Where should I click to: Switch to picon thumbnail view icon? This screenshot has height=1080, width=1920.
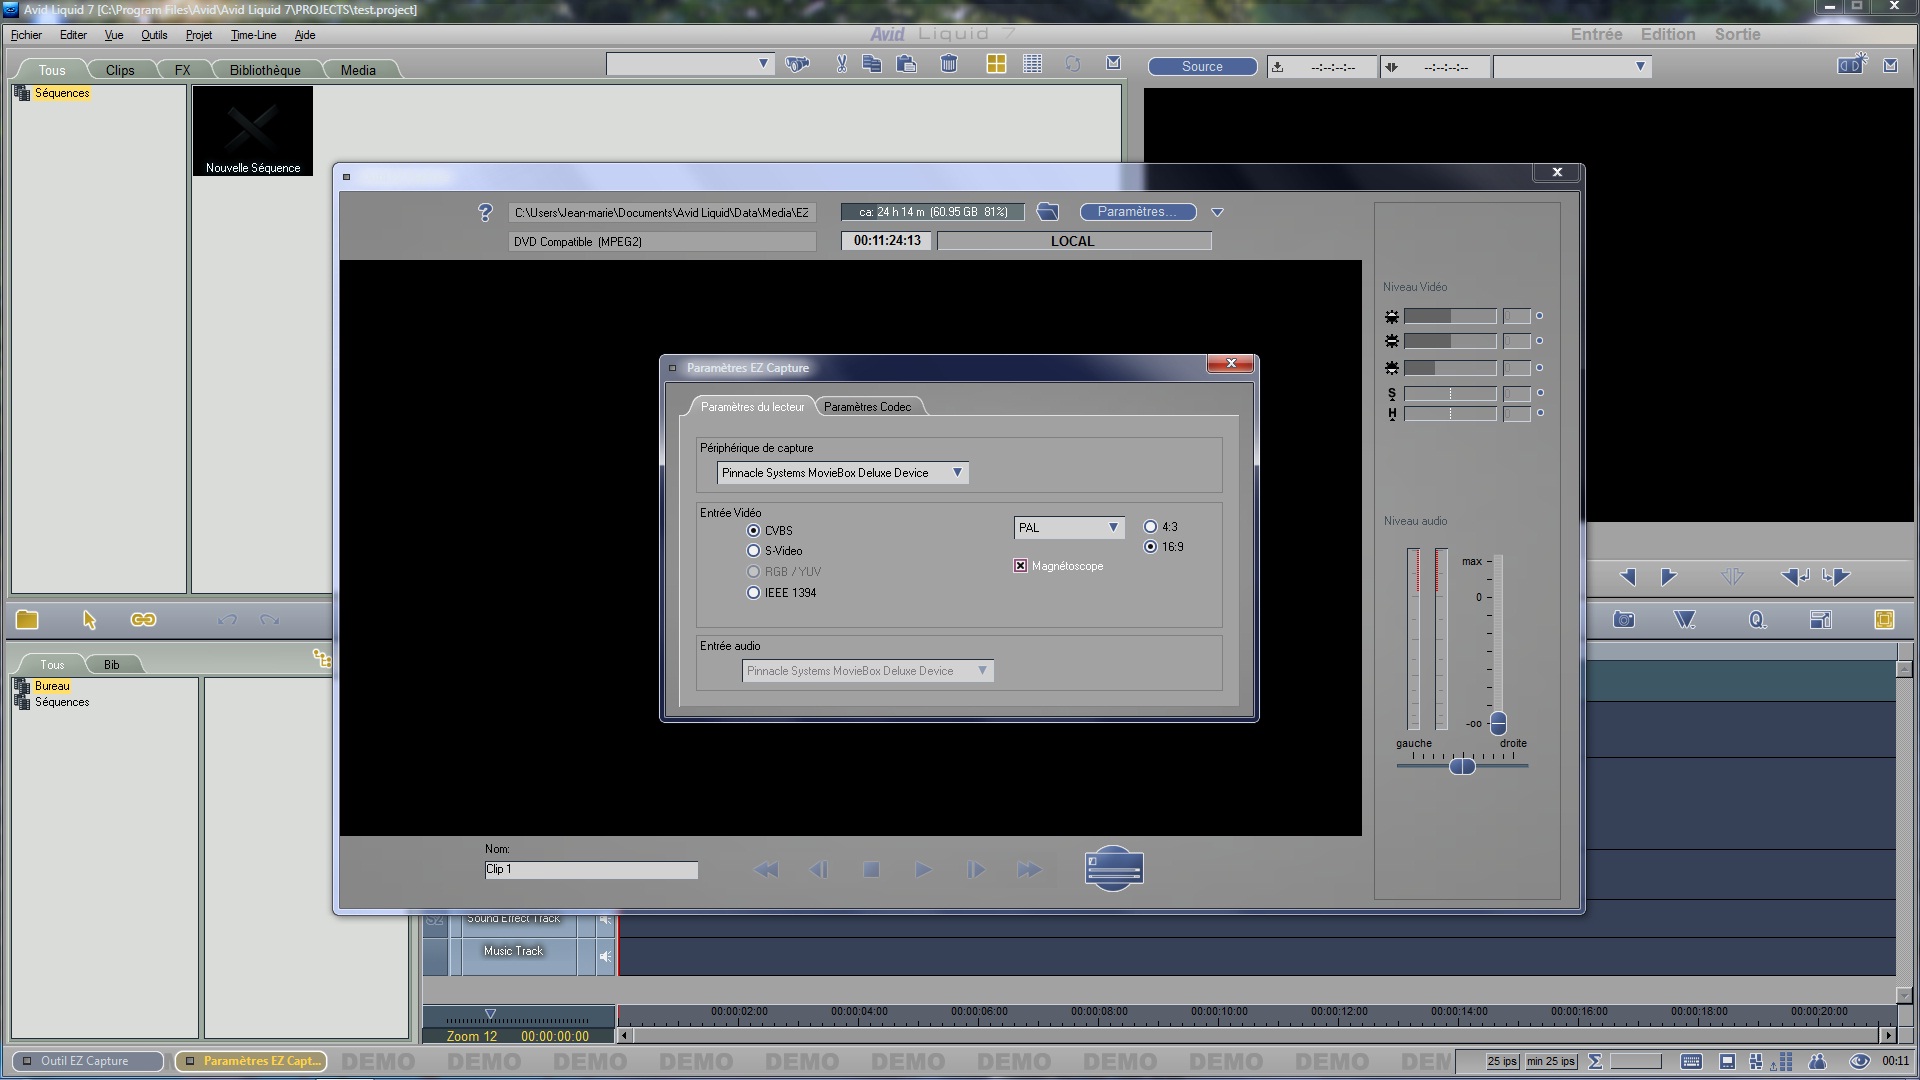(x=996, y=64)
